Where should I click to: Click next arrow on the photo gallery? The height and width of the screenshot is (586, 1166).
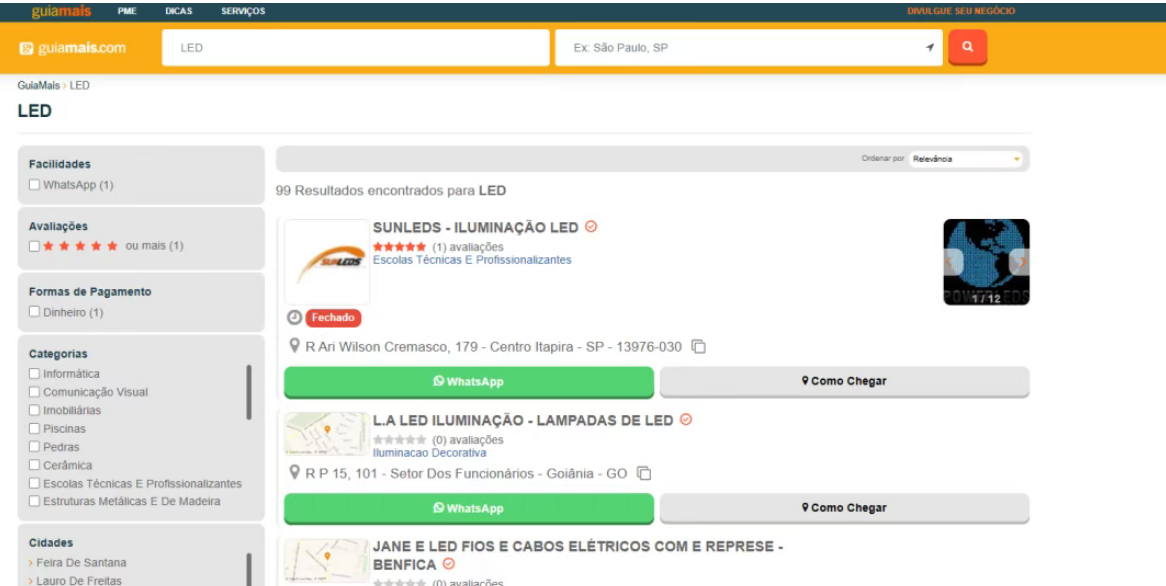[1018, 261]
